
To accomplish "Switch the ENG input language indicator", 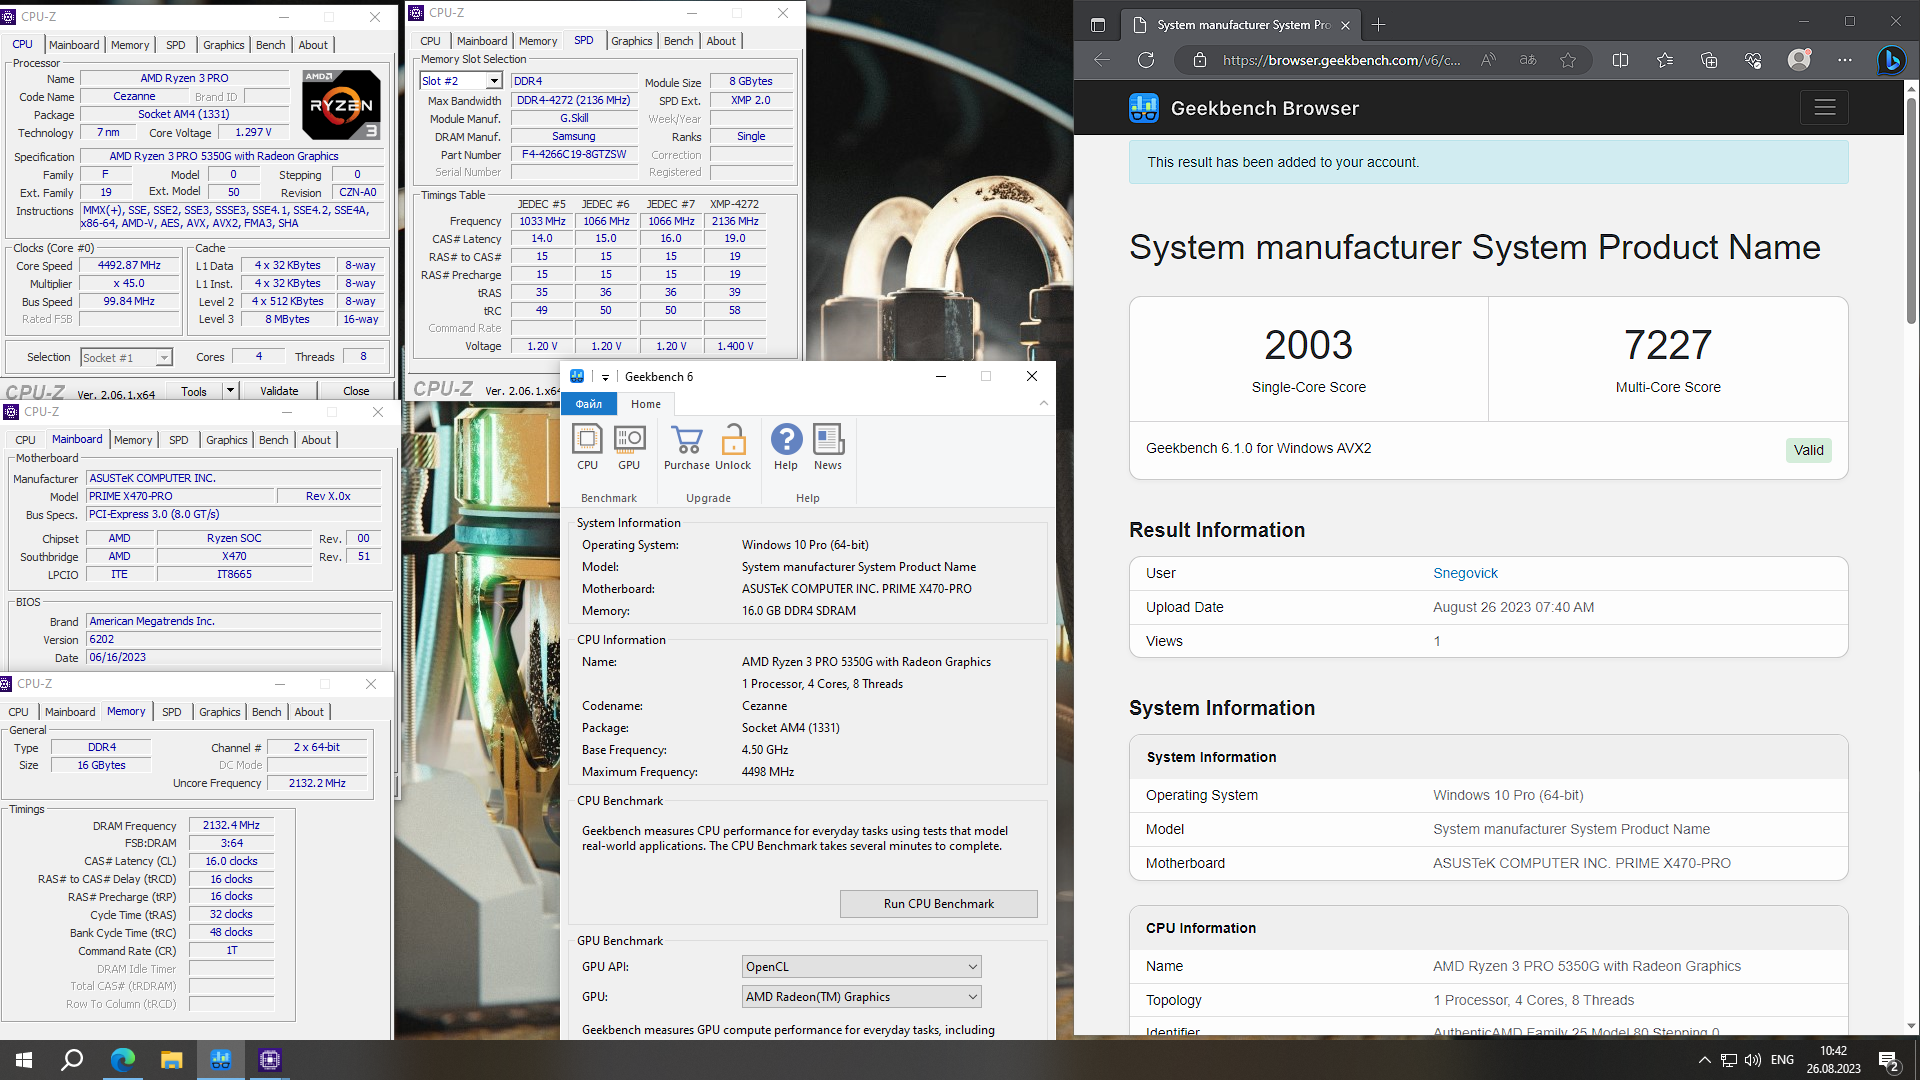I will [x=1782, y=1060].
